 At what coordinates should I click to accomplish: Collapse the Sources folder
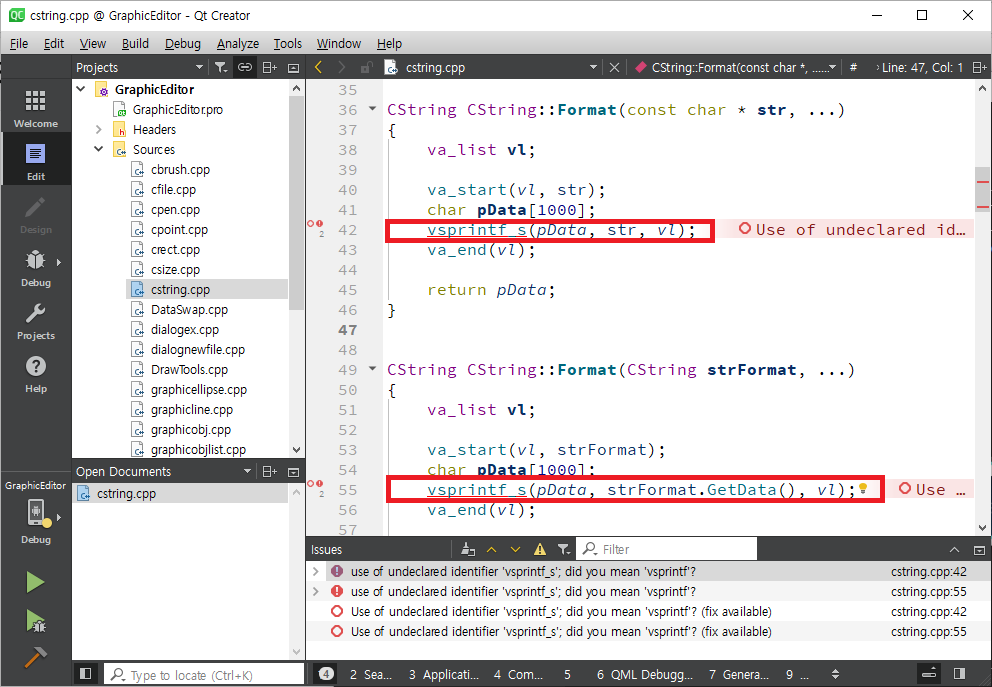click(99, 149)
